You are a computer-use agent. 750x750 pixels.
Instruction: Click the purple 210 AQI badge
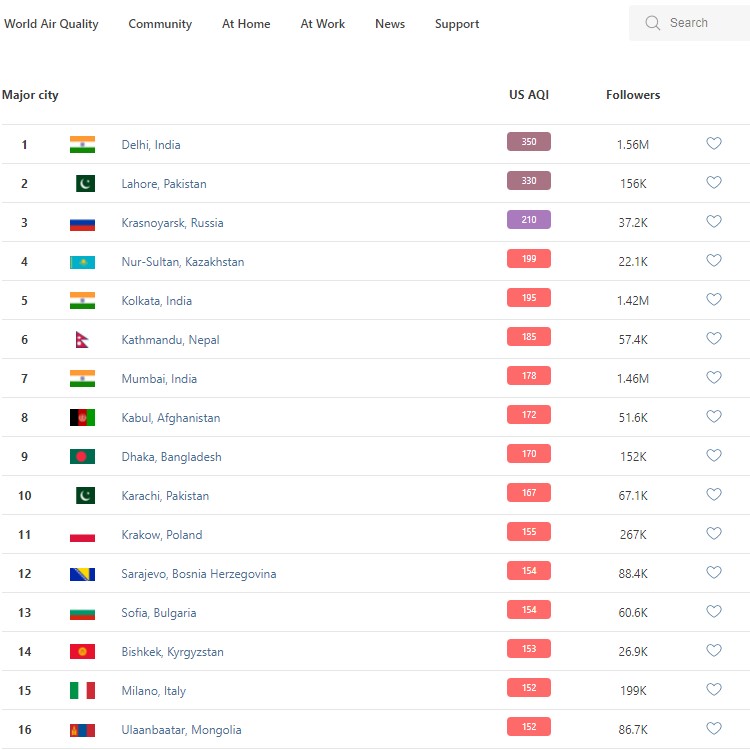529,220
